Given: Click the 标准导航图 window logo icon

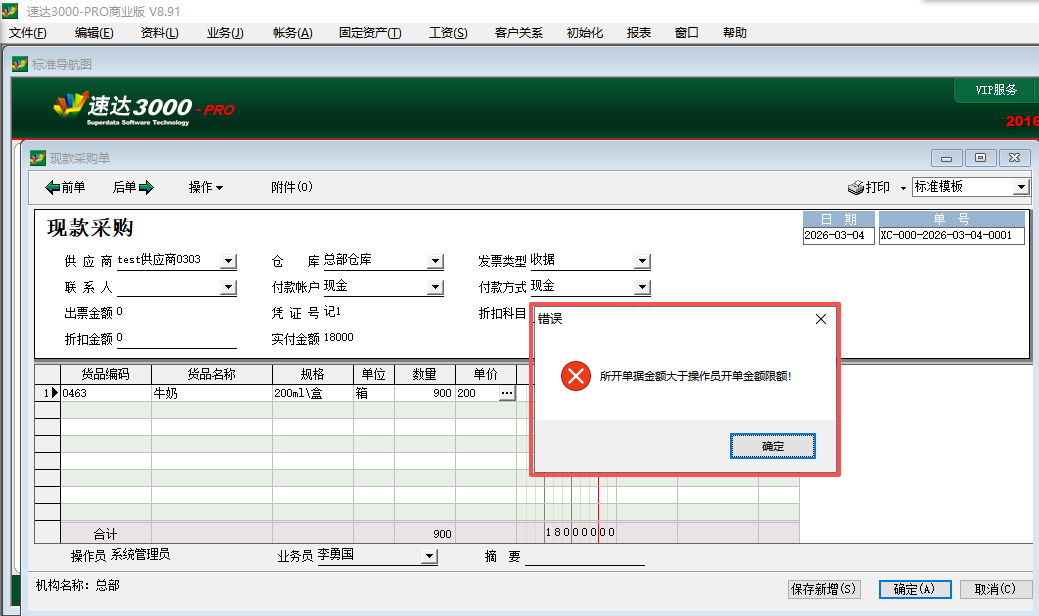Looking at the screenshot, I should [19, 64].
